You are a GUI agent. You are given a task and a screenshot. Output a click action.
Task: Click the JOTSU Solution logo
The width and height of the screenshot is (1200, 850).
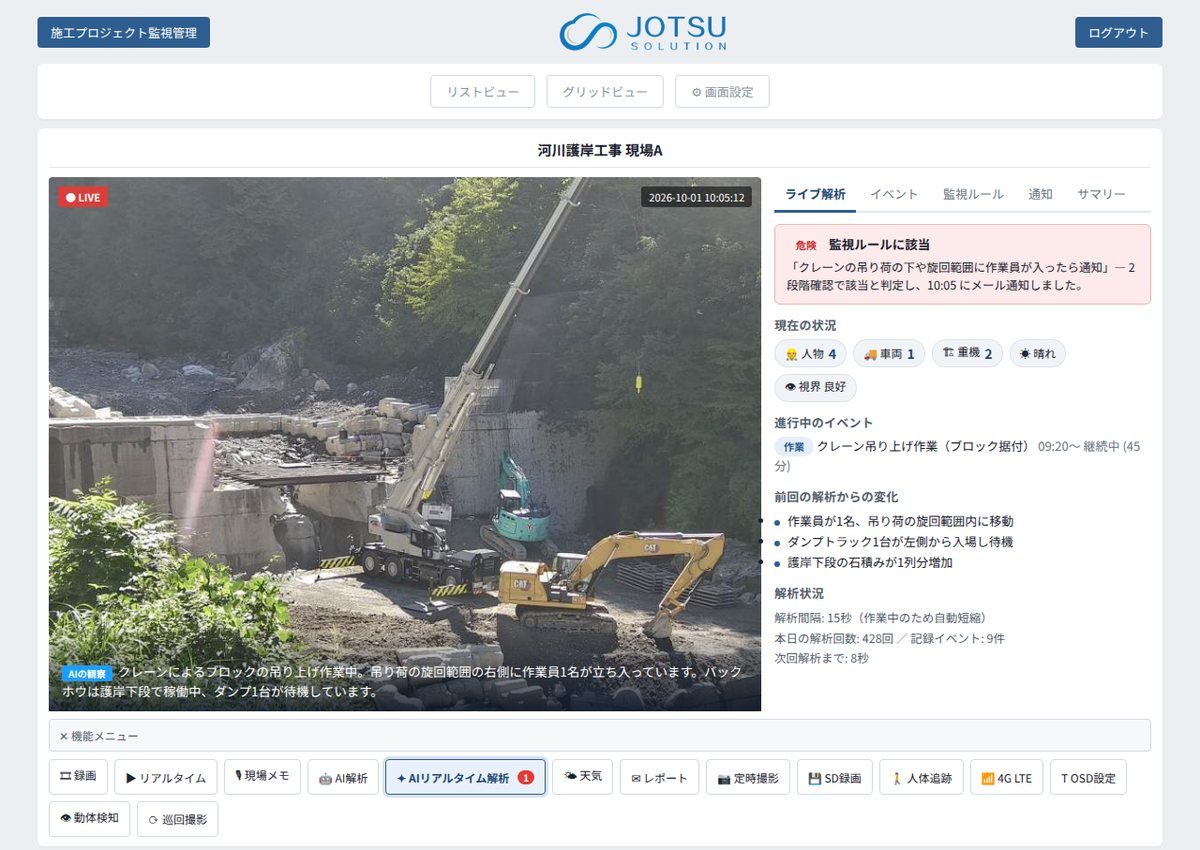click(x=643, y=32)
